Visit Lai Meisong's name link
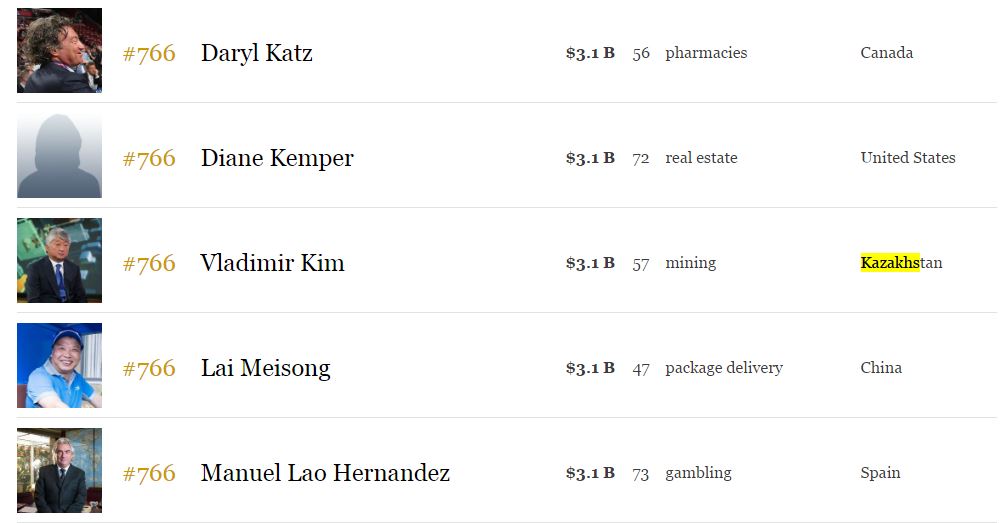The image size is (1003, 523). [265, 368]
